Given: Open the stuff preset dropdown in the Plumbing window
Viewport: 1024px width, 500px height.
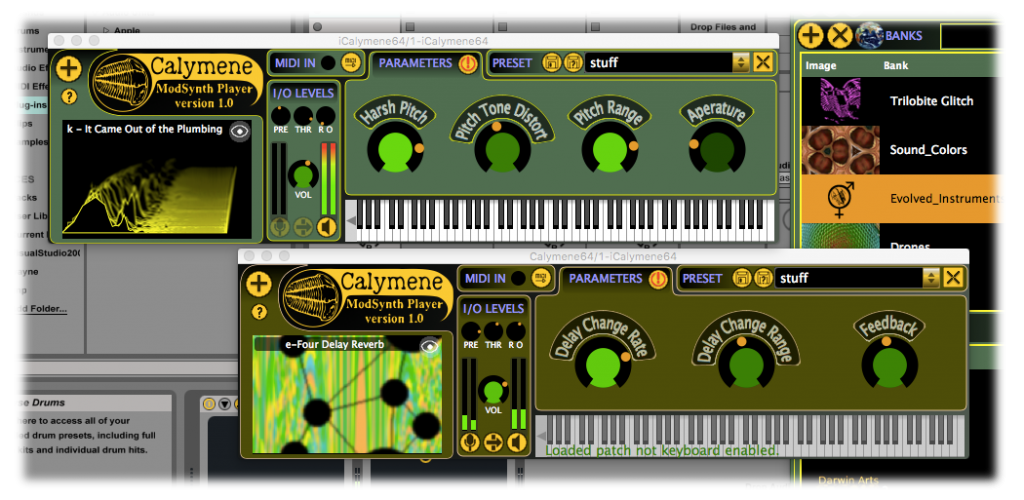Looking at the screenshot, I should pos(740,63).
